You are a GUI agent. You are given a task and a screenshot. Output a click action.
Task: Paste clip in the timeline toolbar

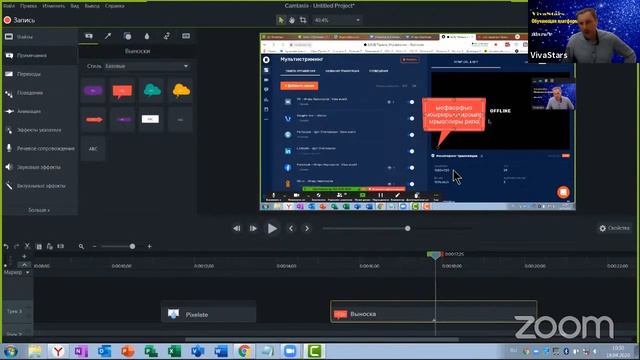click(50, 247)
